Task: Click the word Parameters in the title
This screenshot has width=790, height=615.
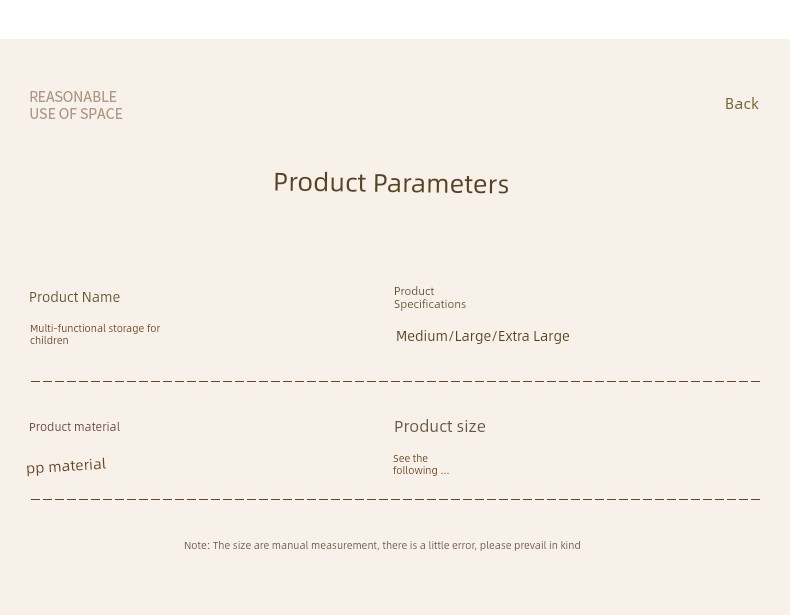Action: point(441,184)
